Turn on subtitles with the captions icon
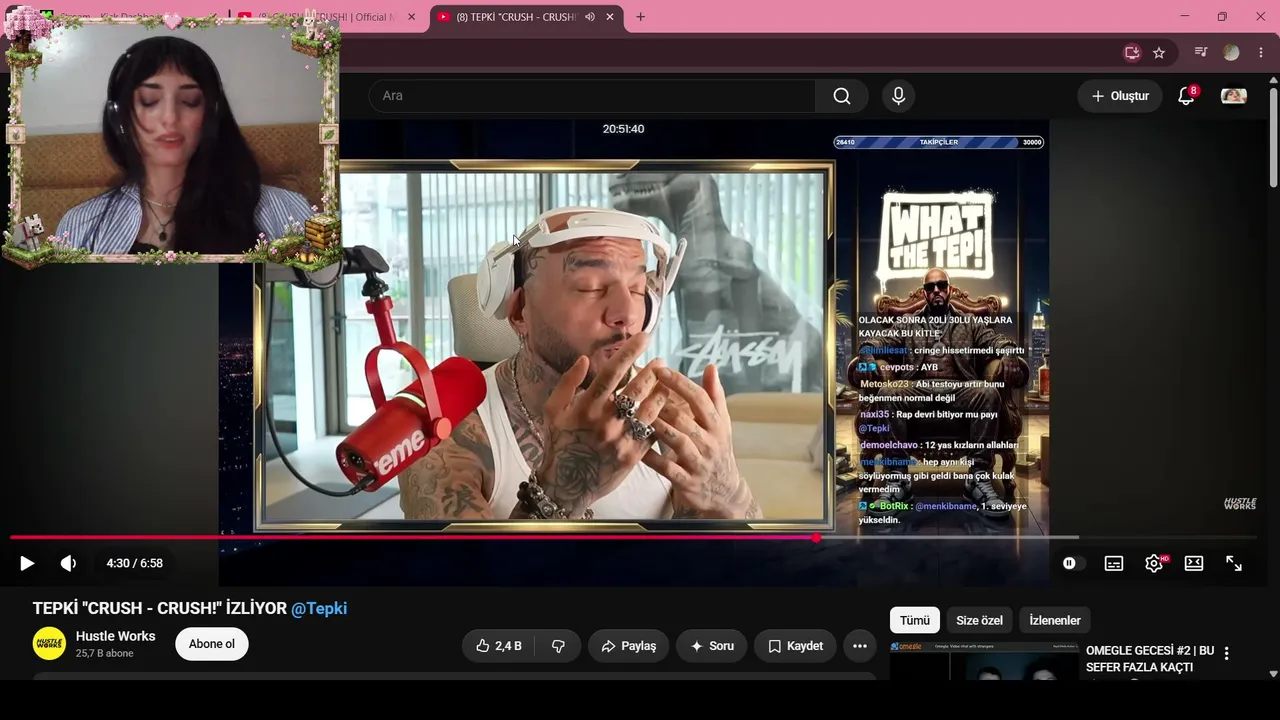This screenshot has height=720, width=1280. click(x=1114, y=563)
